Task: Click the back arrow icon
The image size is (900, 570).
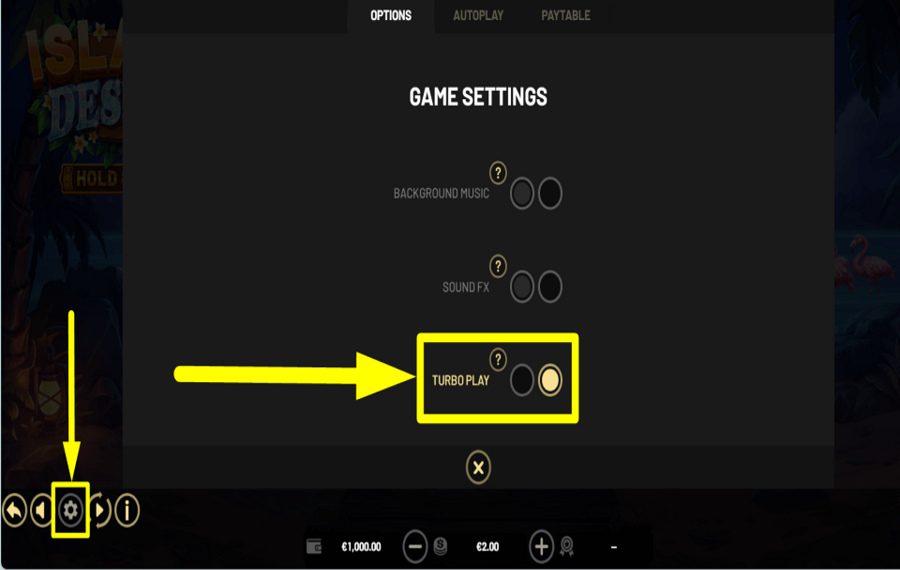Action: 15,510
